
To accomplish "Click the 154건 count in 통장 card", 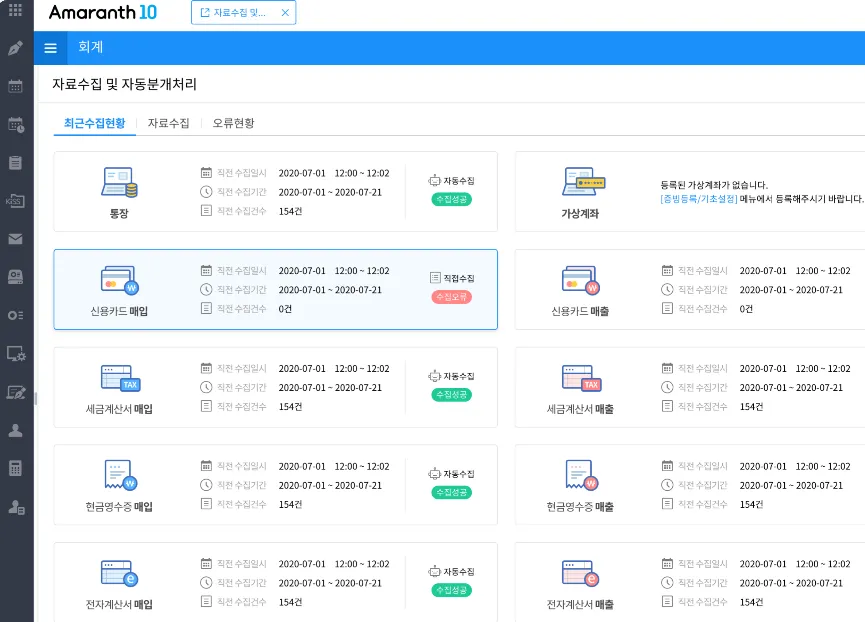I will click(x=290, y=211).
